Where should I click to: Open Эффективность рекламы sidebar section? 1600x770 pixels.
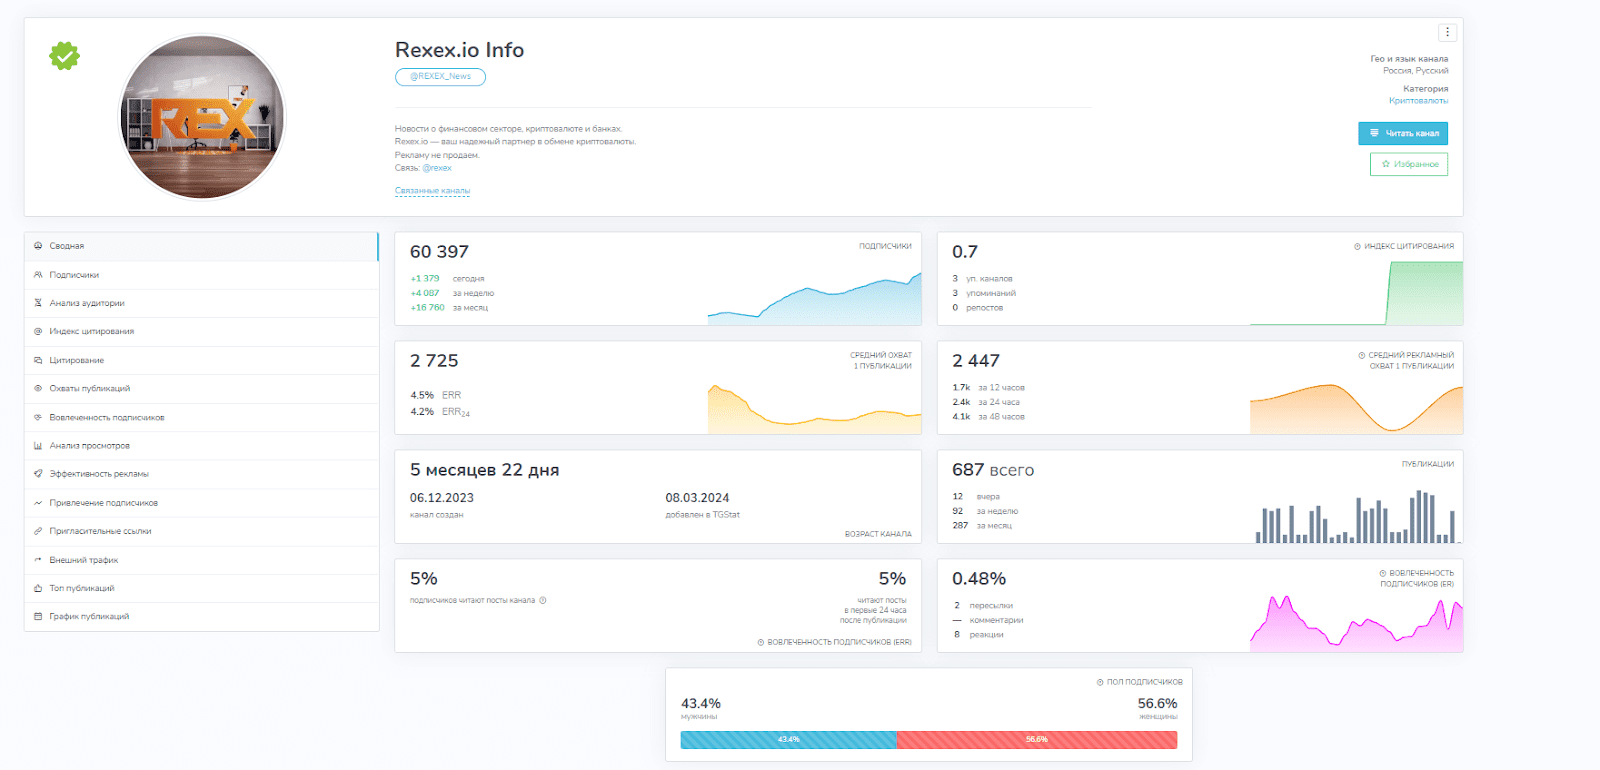click(201, 474)
